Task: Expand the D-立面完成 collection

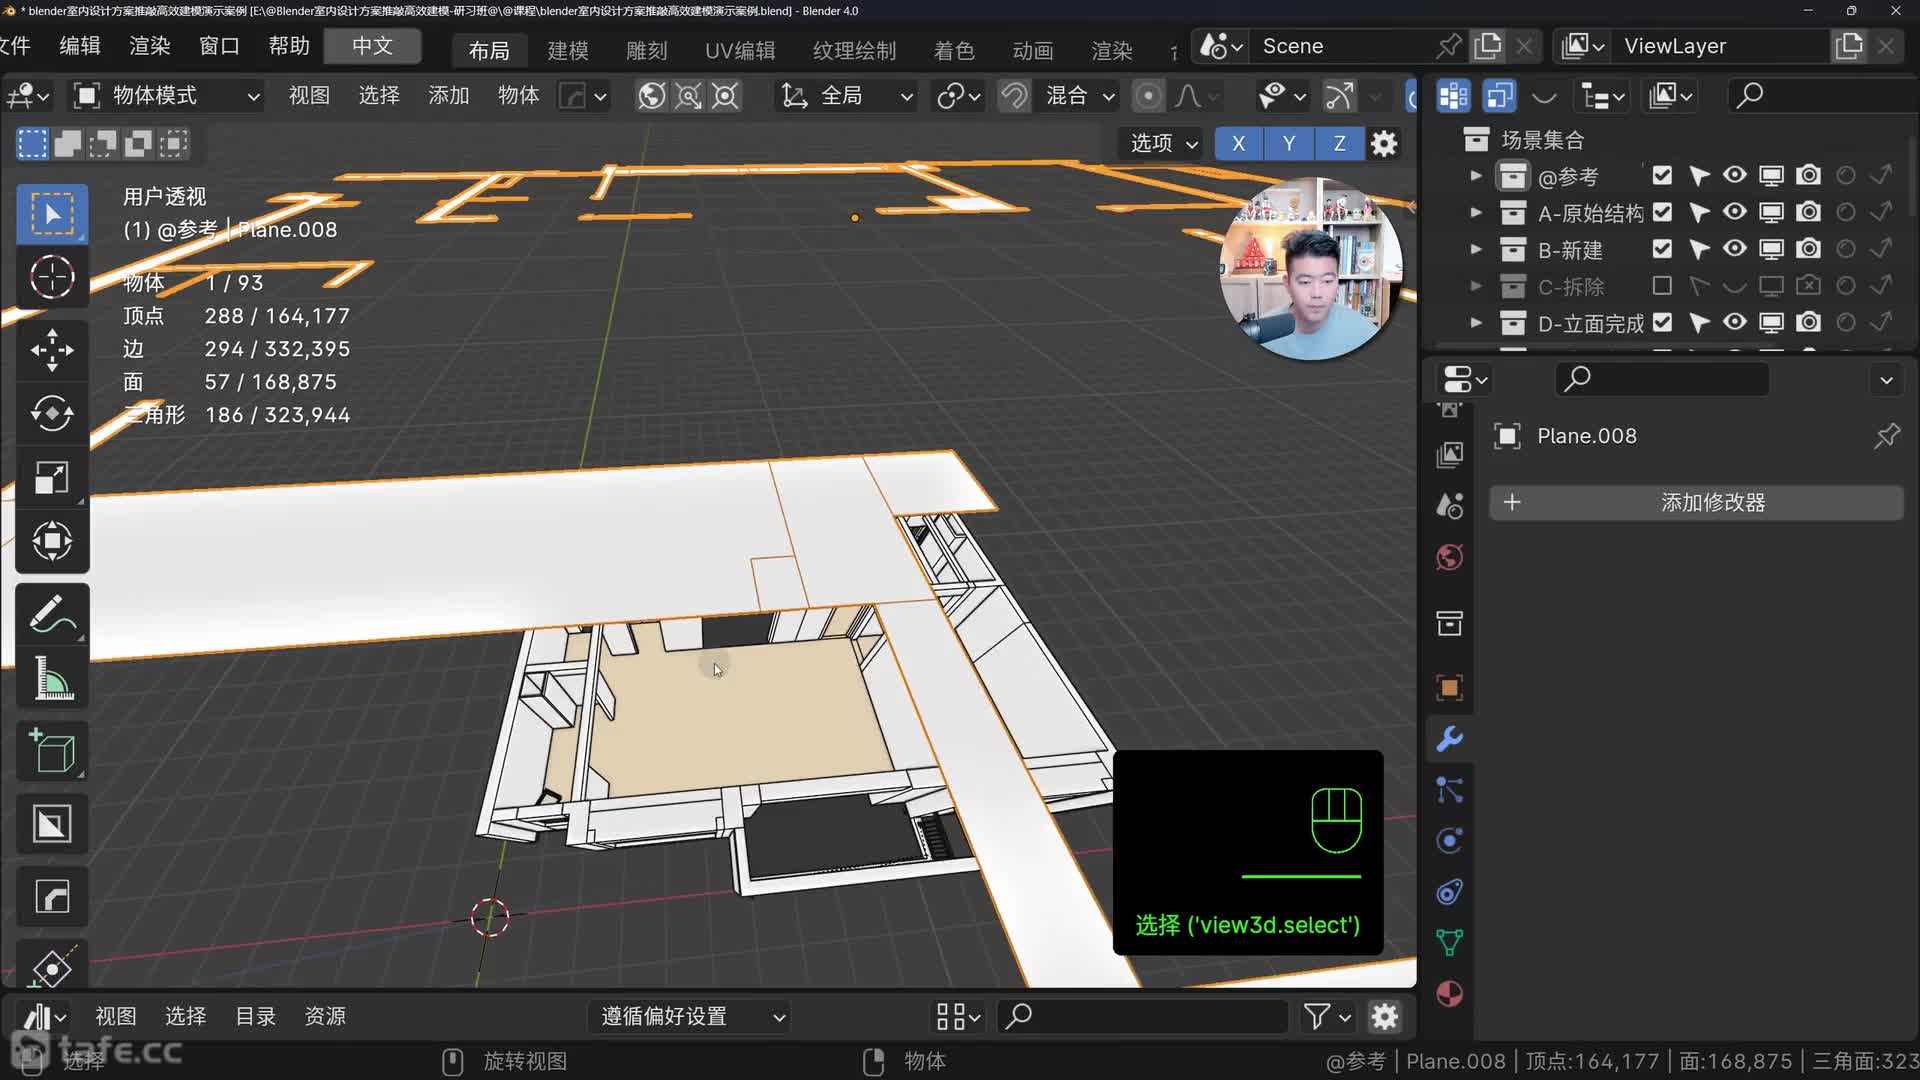Action: click(x=1476, y=323)
